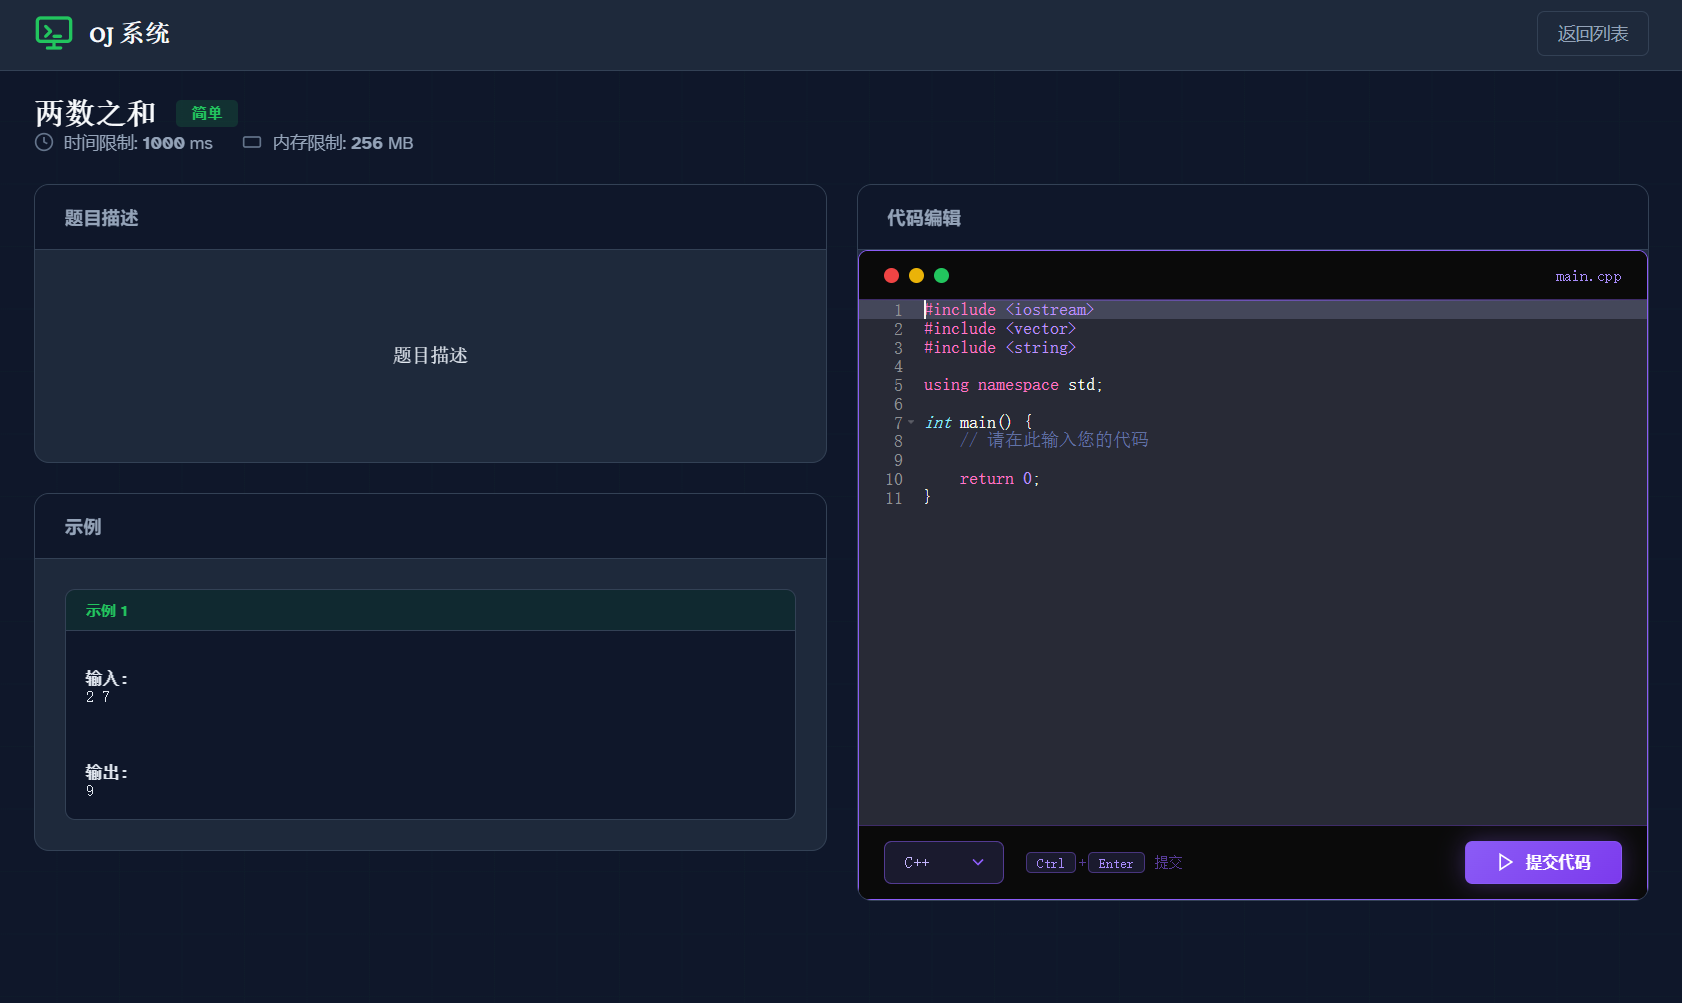The height and width of the screenshot is (1003, 1682).
Task: Click the clock icon beside time limit
Action: tap(44, 142)
